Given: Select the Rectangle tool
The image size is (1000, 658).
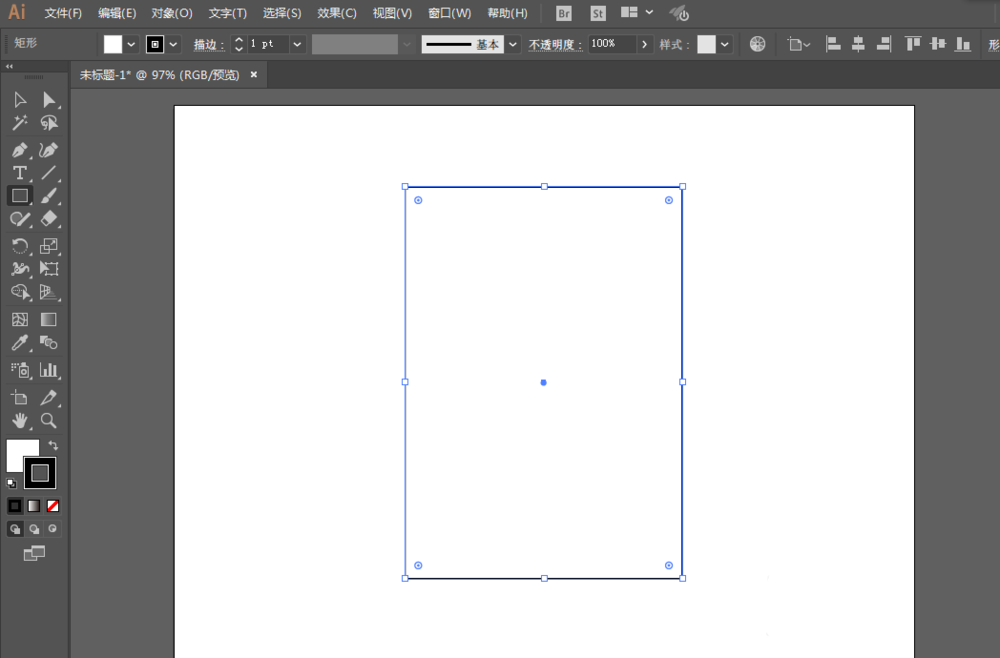Looking at the screenshot, I should tap(20, 196).
